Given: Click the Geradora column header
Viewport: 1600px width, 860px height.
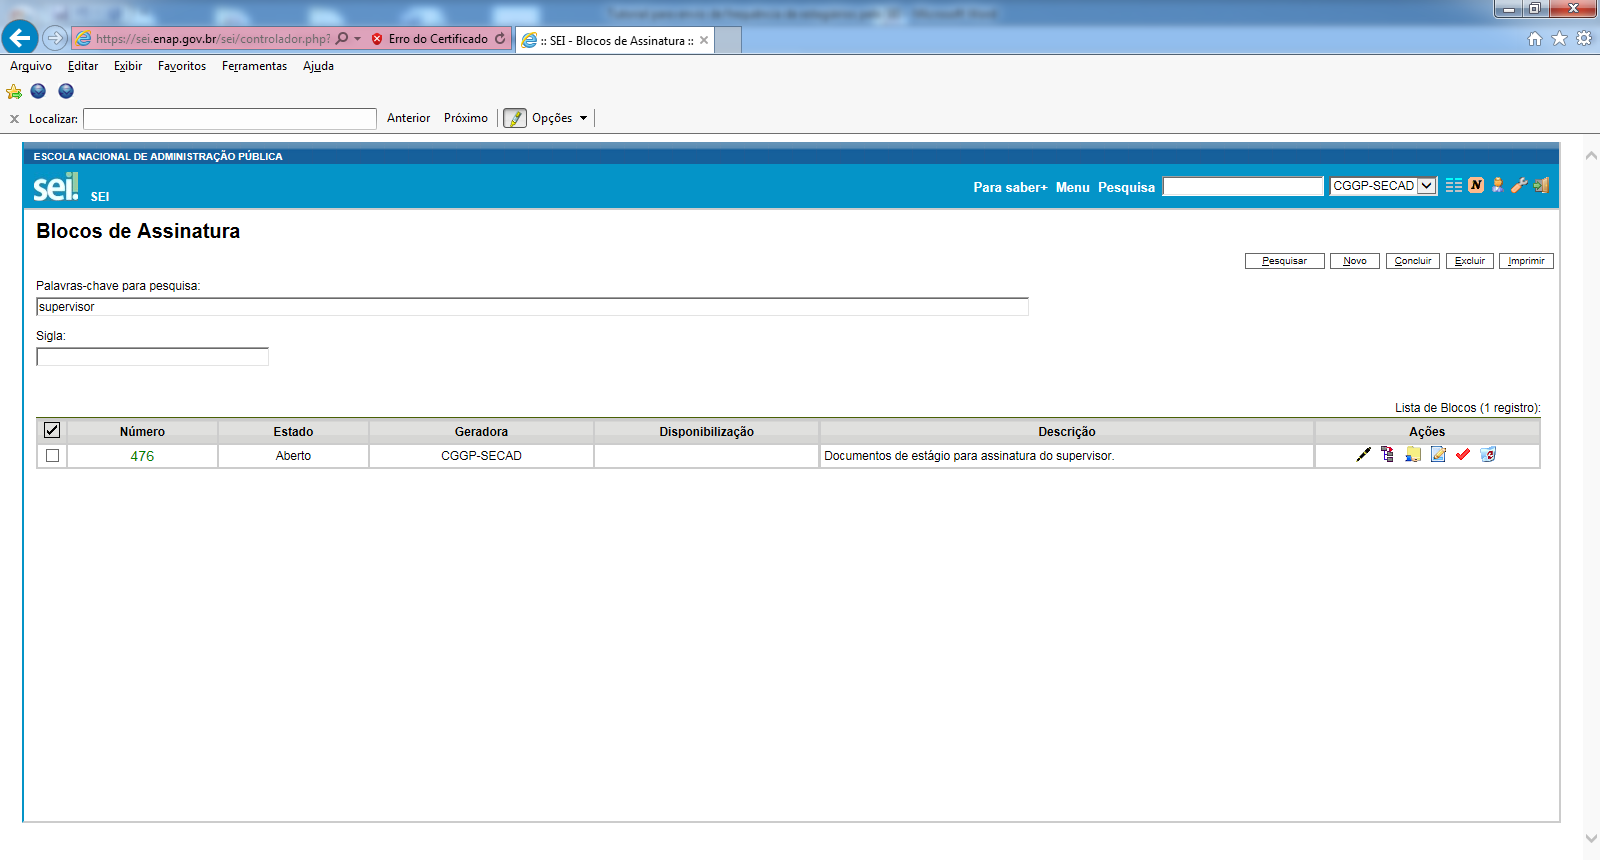Looking at the screenshot, I should (481, 432).
